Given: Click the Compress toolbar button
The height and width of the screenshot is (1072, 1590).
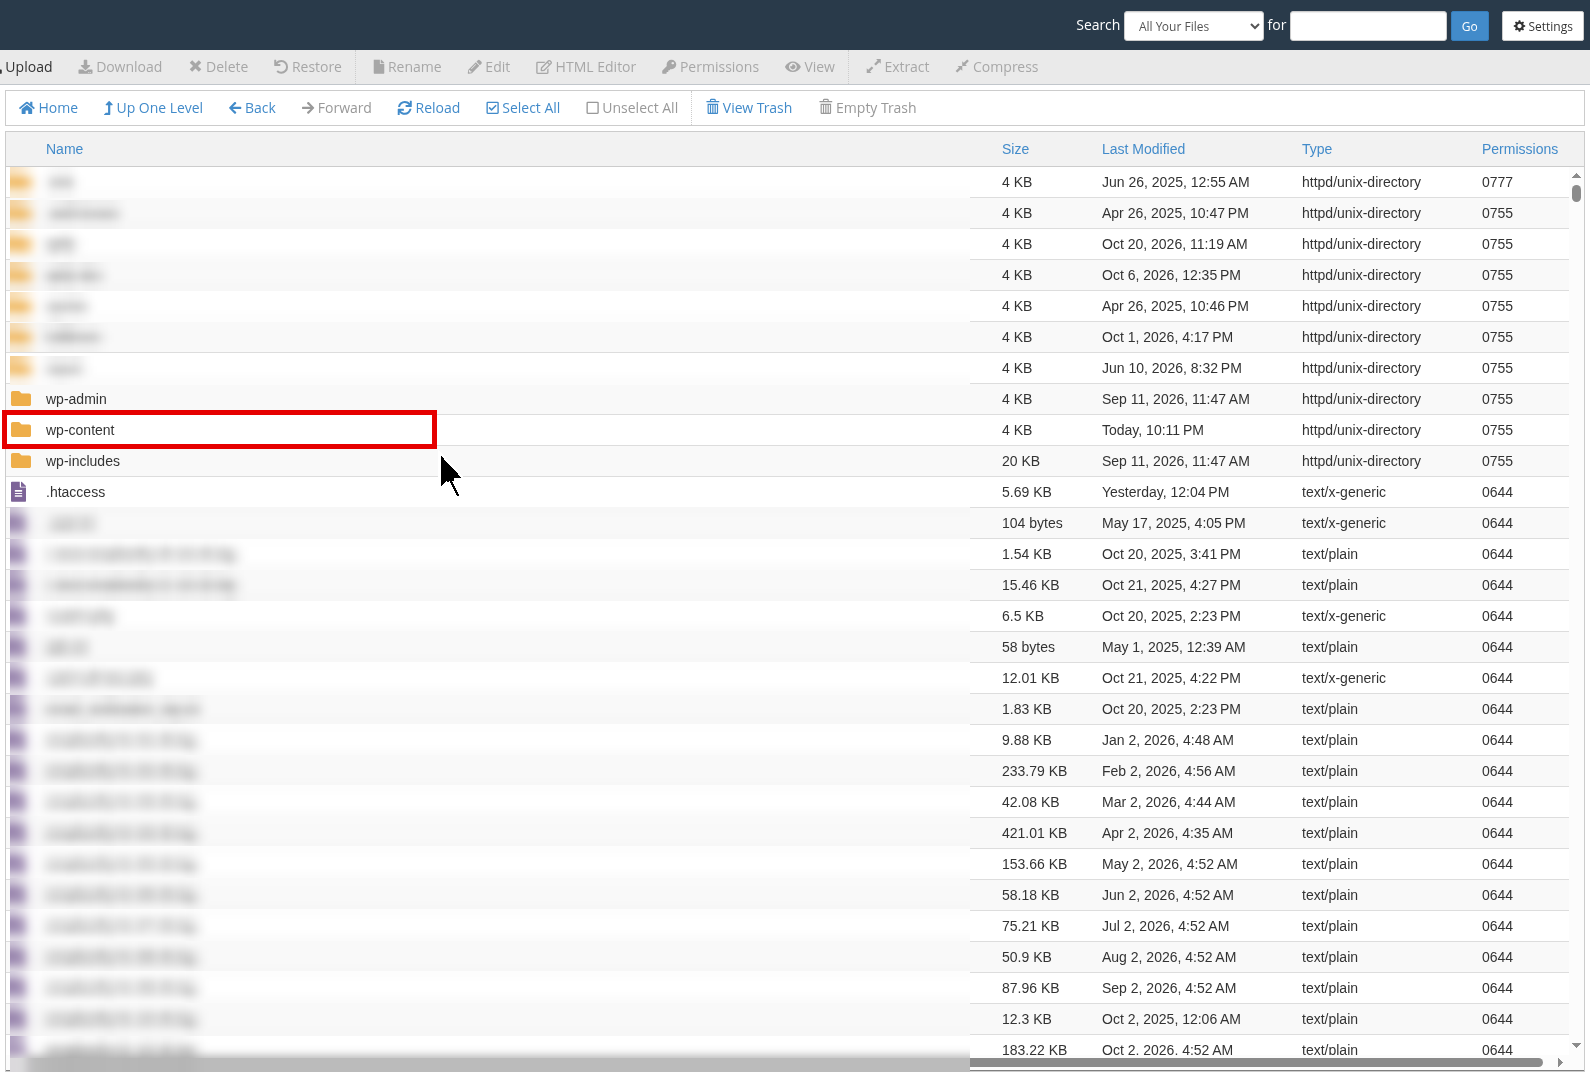Looking at the screenshot, I should pos(997,67).
